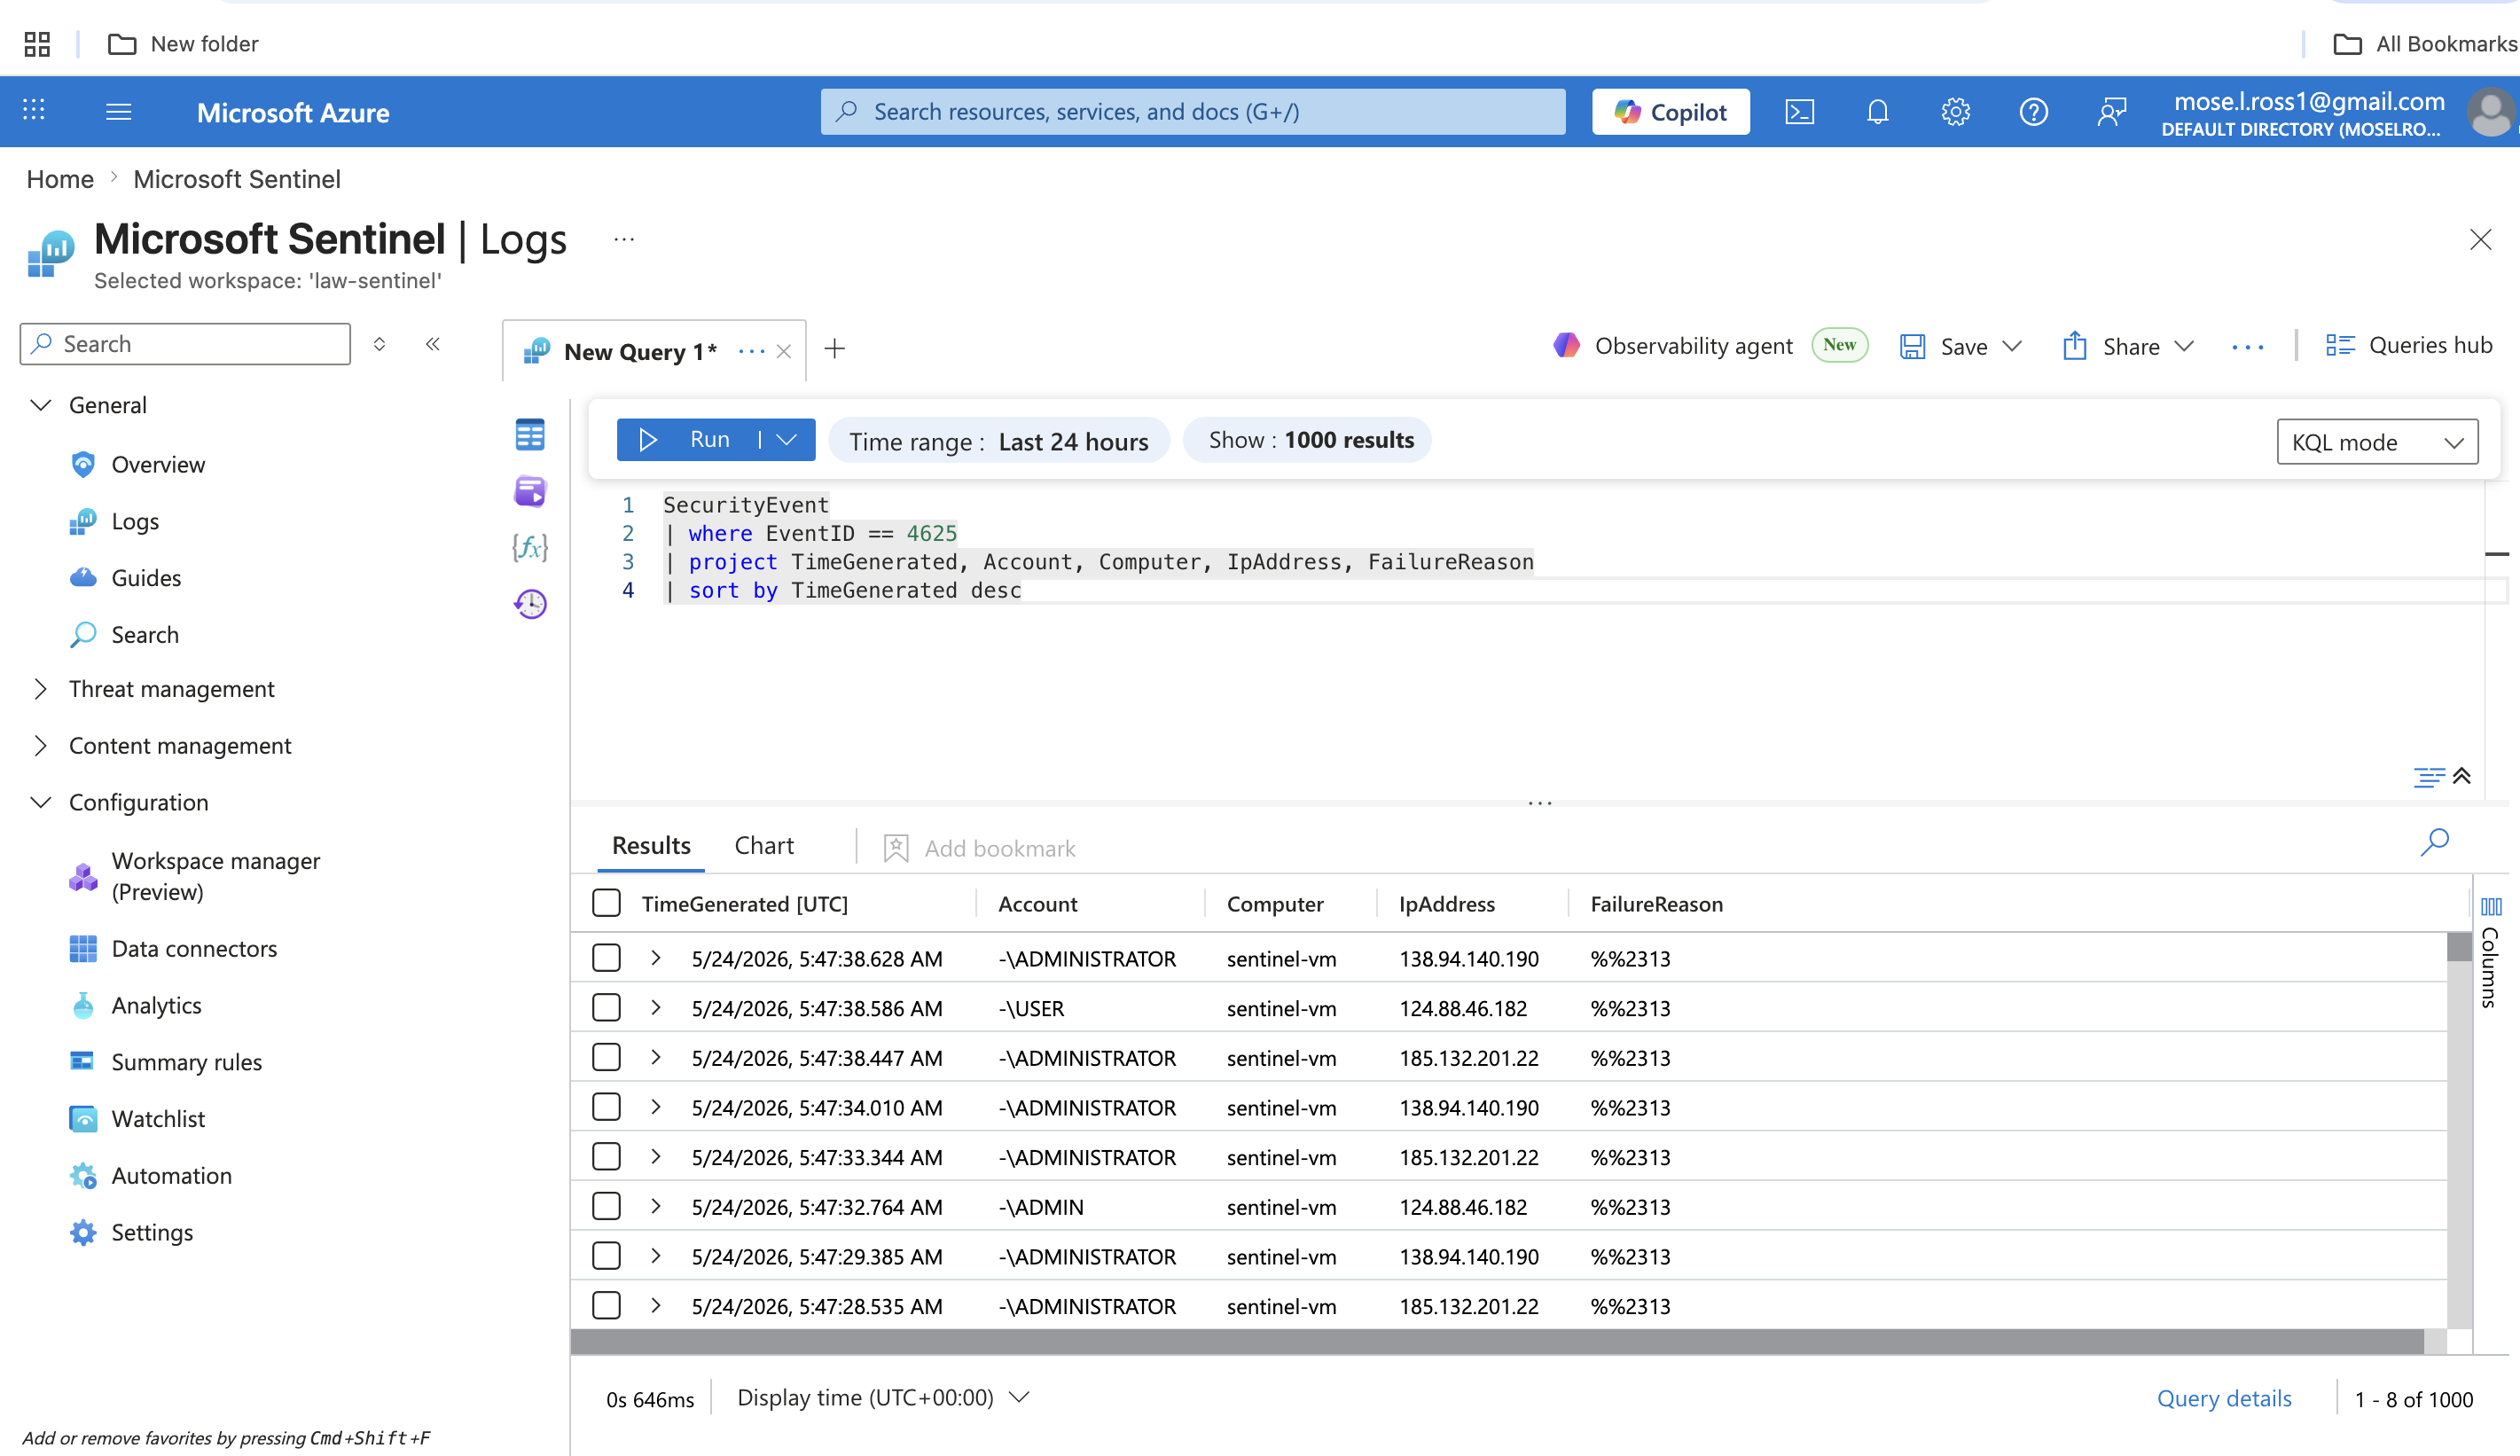Open Data connectors in the sidebar
Viewport: 2520px width, 1456px height.
pyautogui.click(x=194, y=948)
